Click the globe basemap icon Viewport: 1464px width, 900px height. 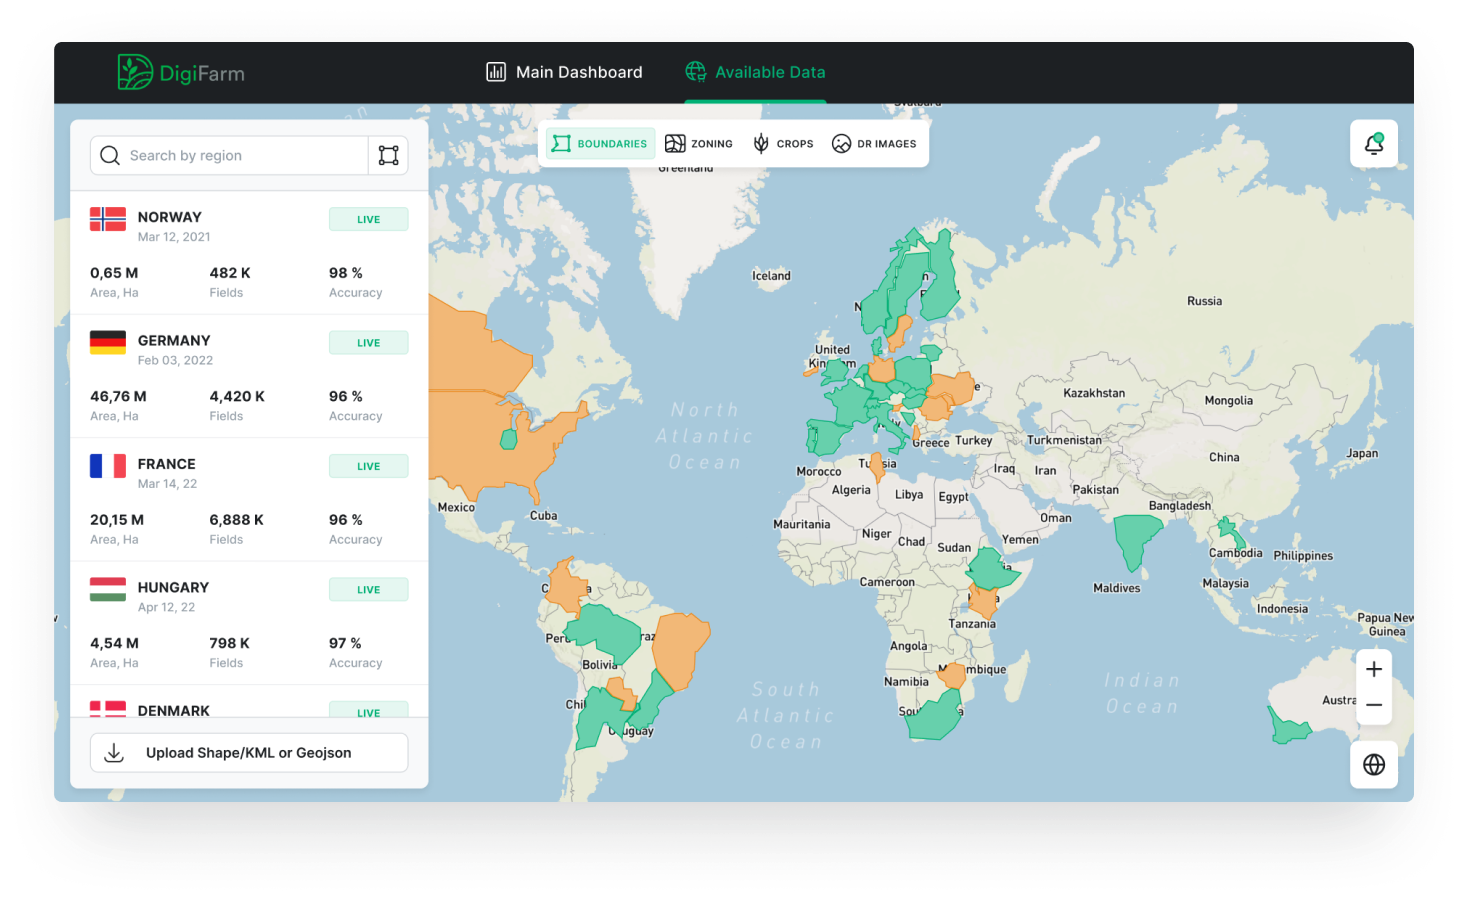click(x=1373, y=764)
